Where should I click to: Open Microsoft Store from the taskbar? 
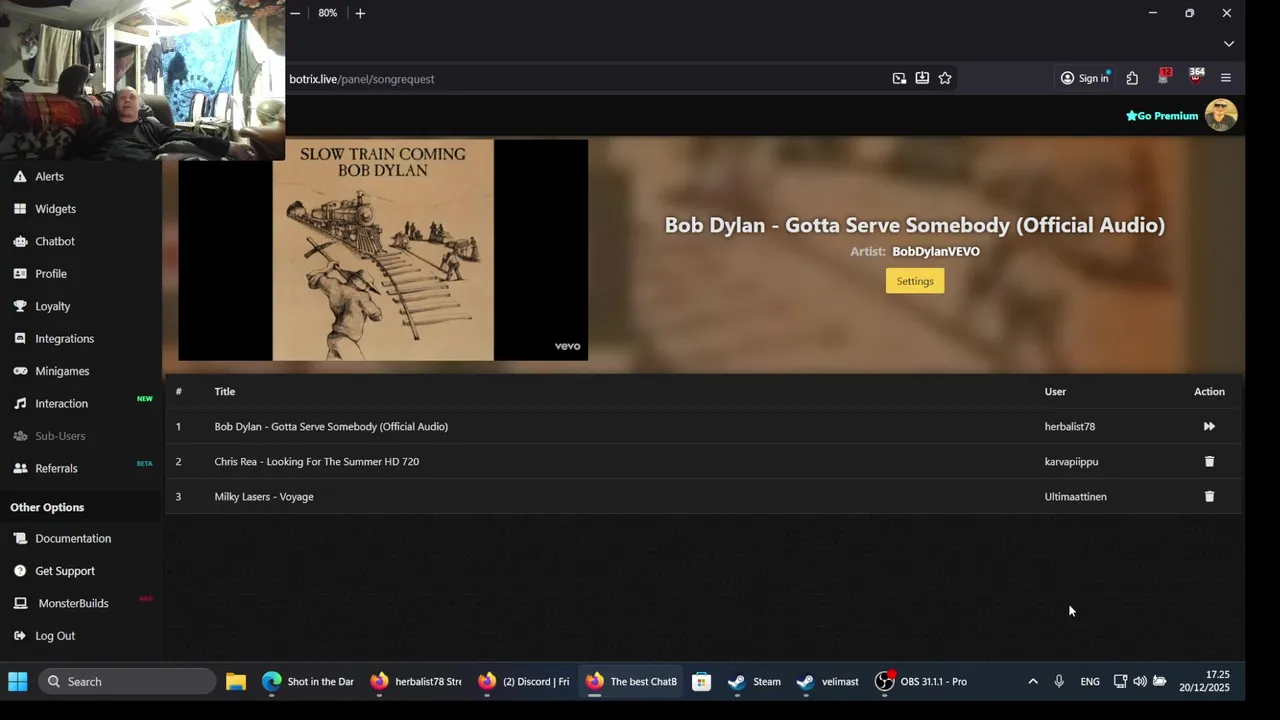click(702, 682)
